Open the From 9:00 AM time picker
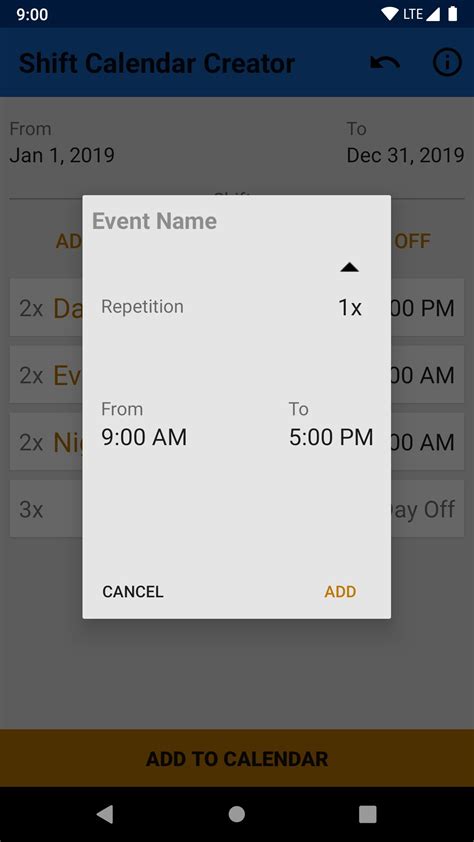Image resolution: width=474 pixels, height=842 pixels. (x=144, y=424)
